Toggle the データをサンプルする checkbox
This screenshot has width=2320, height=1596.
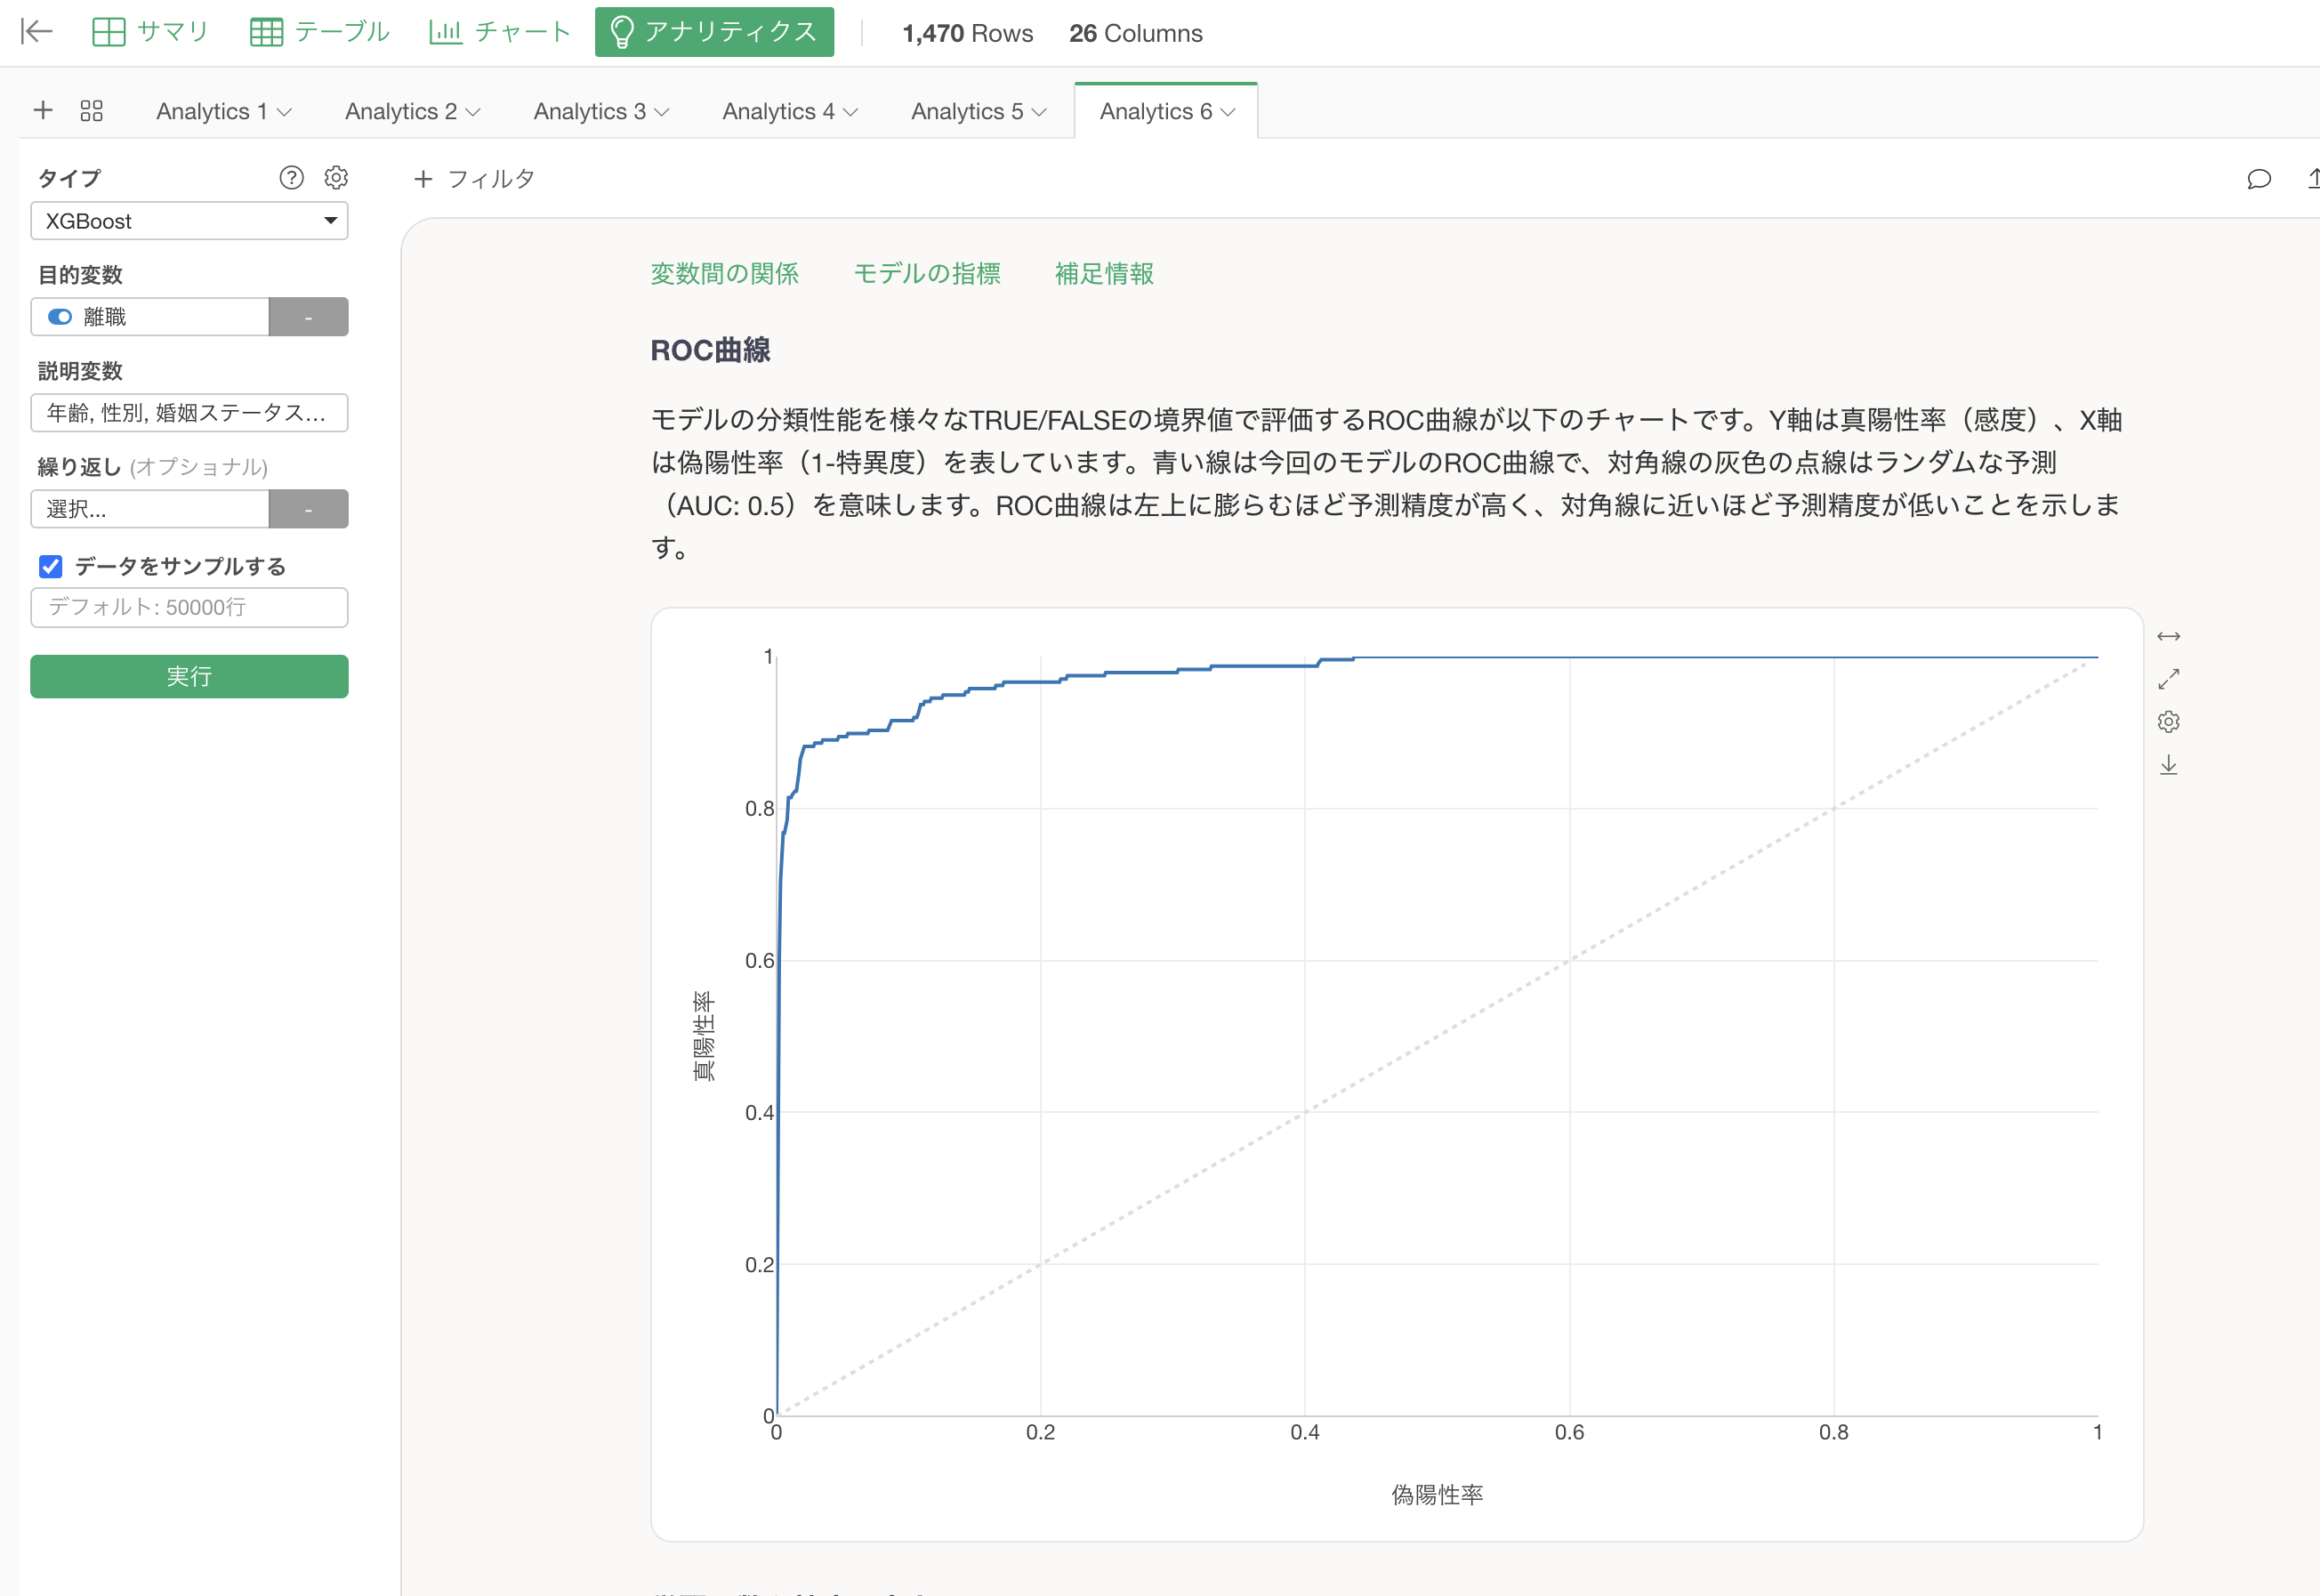pyautogui.click(x=51, y=567)
